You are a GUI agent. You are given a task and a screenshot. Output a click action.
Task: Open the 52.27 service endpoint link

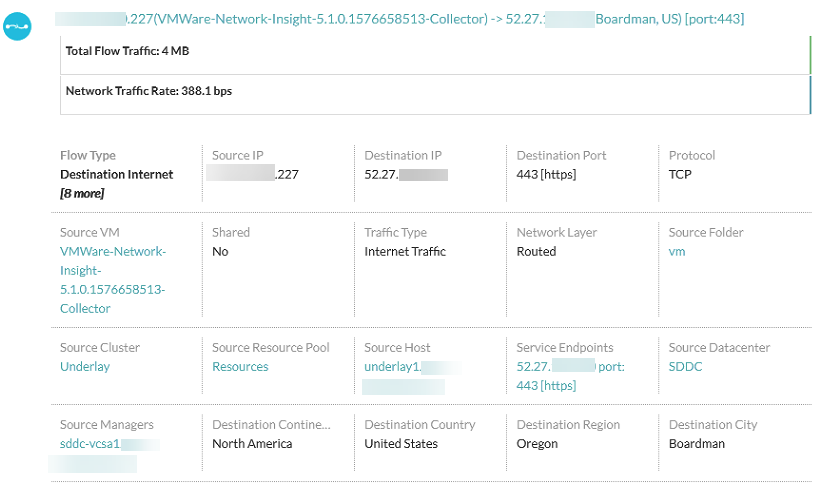tap(570, 376)
